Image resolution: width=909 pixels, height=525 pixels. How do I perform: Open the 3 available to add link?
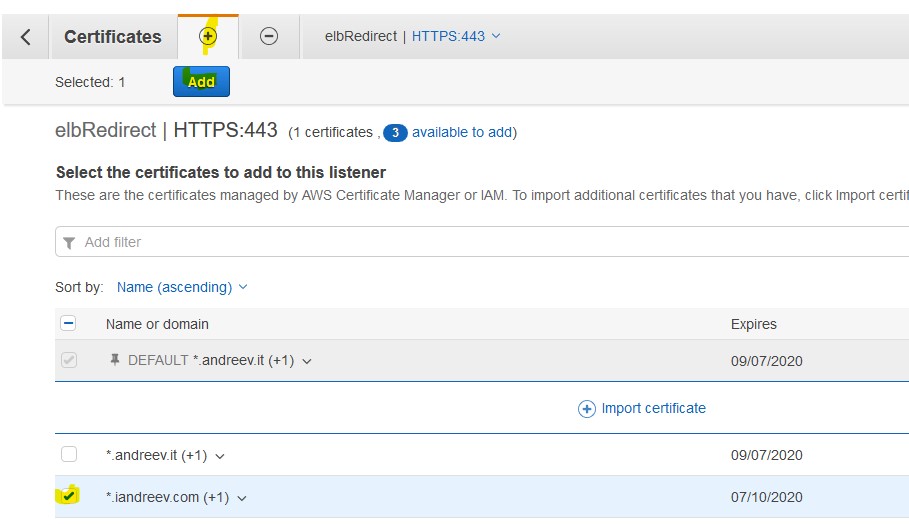tap(462, 132)
